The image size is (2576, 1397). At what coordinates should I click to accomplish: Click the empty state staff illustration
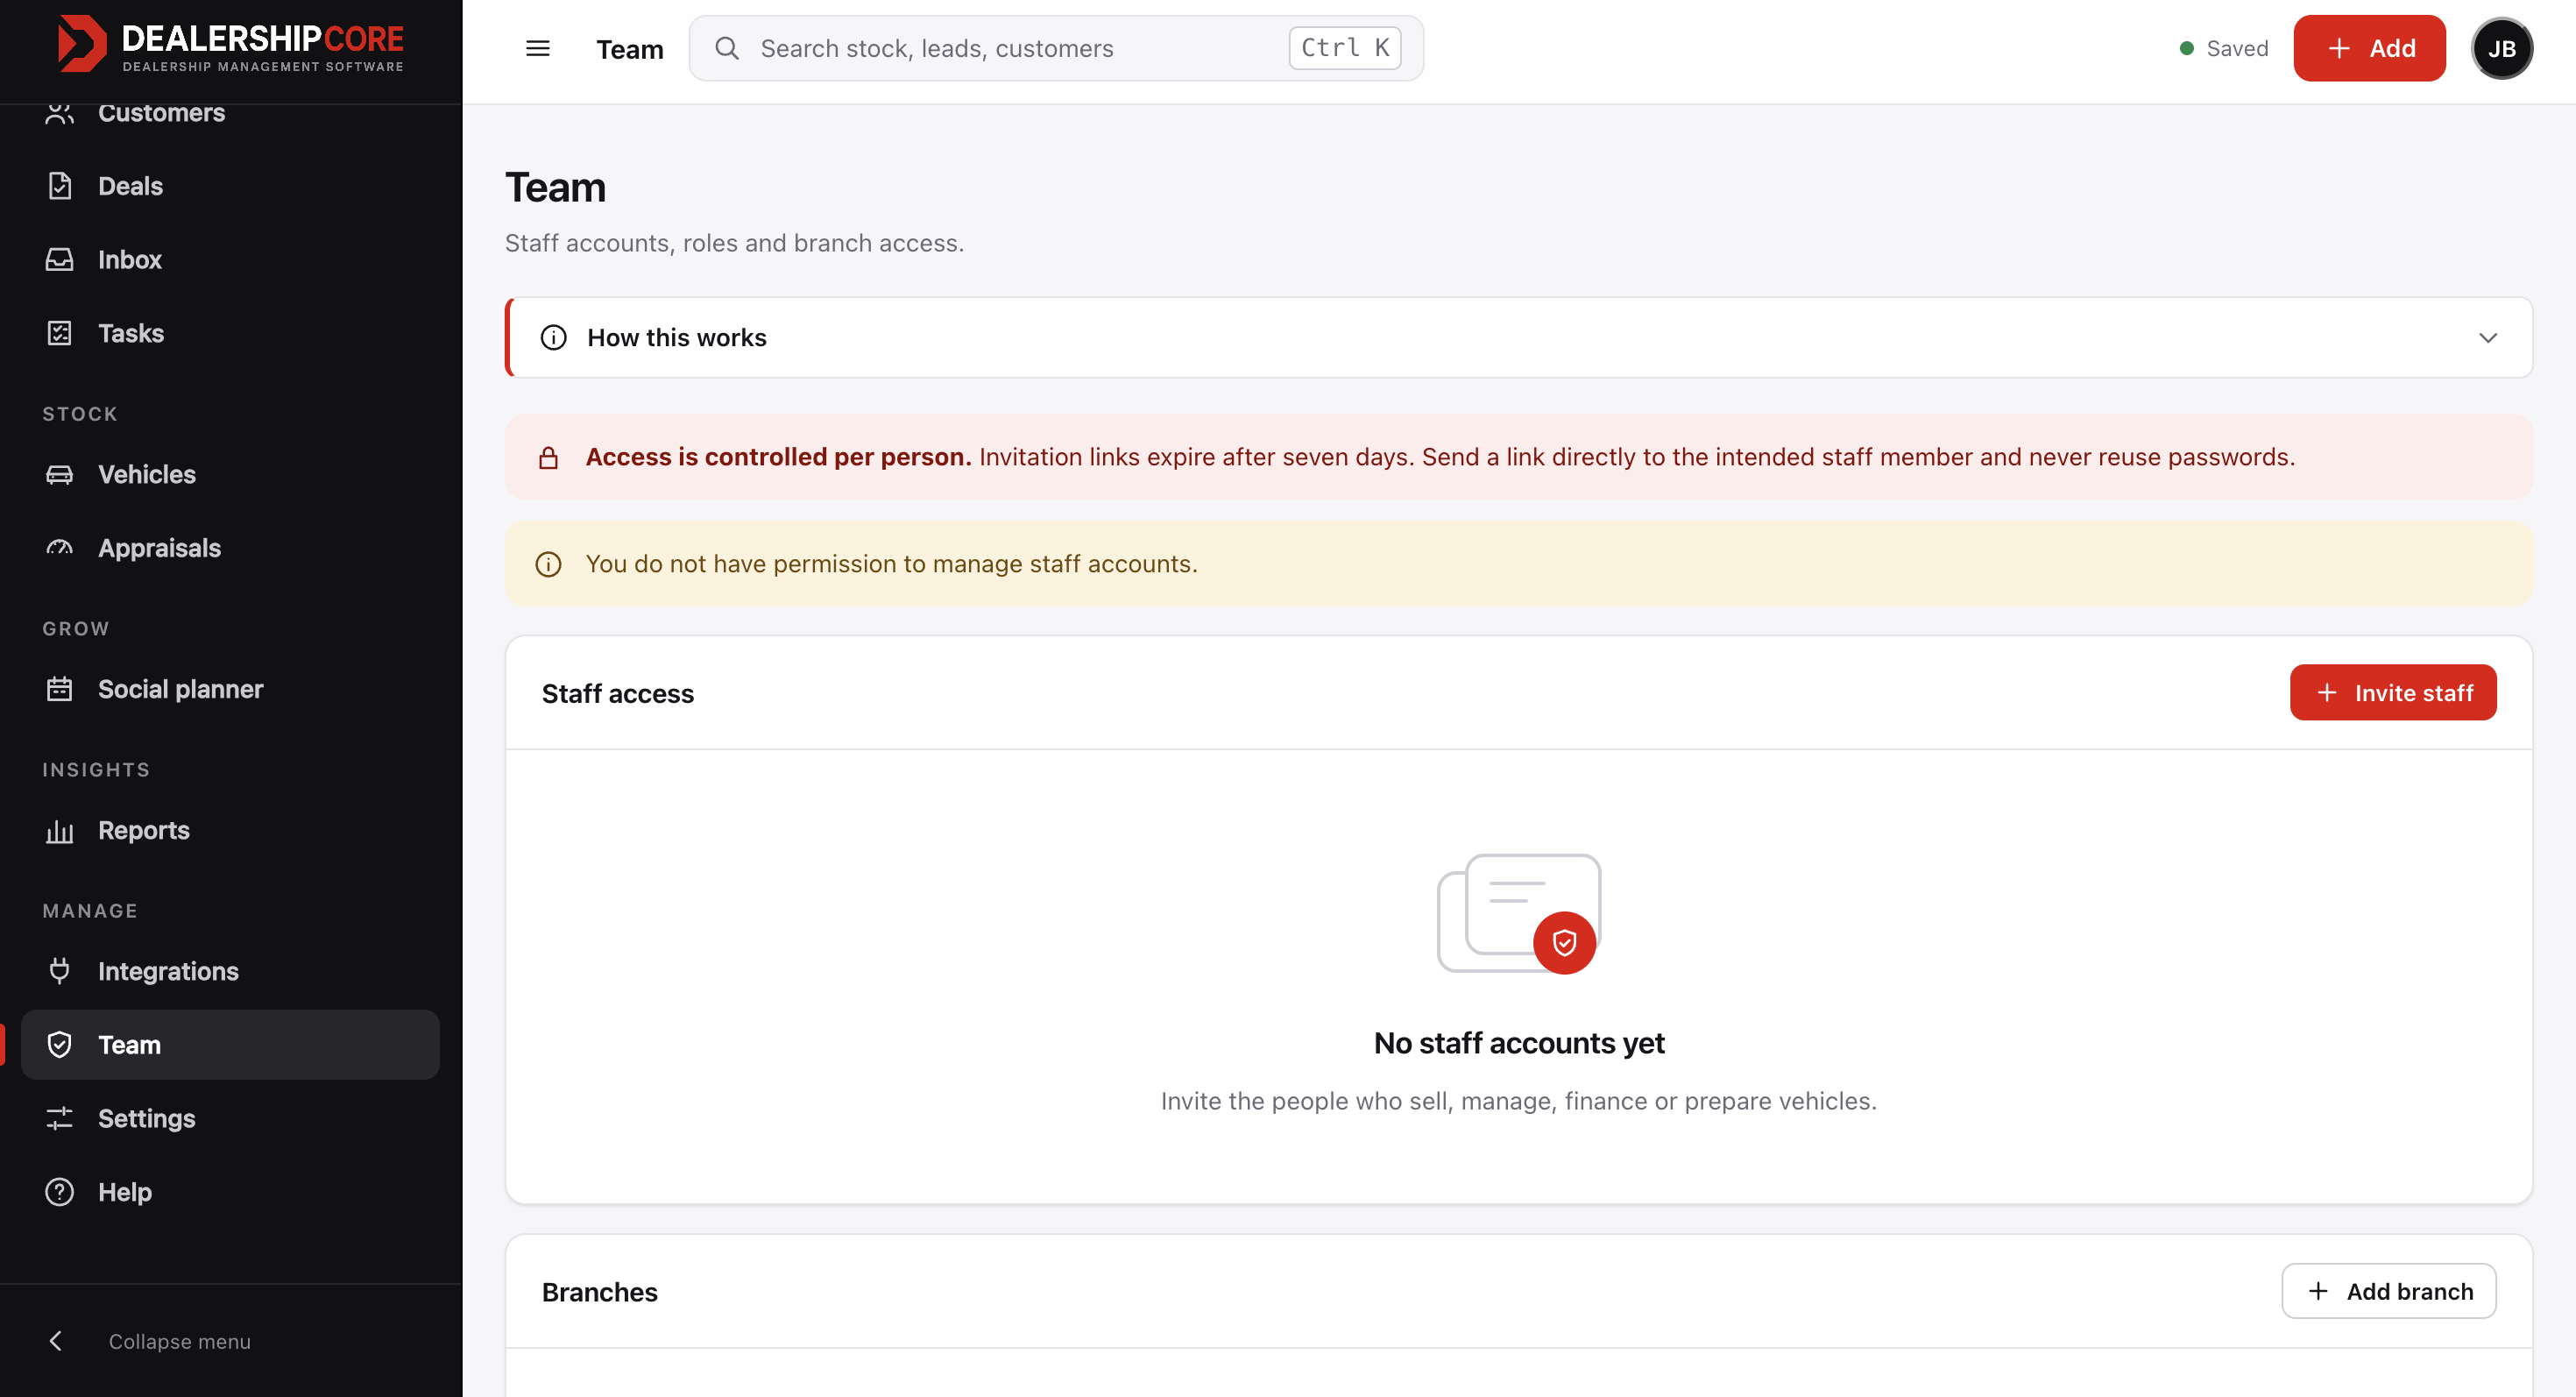point(1519,913)
